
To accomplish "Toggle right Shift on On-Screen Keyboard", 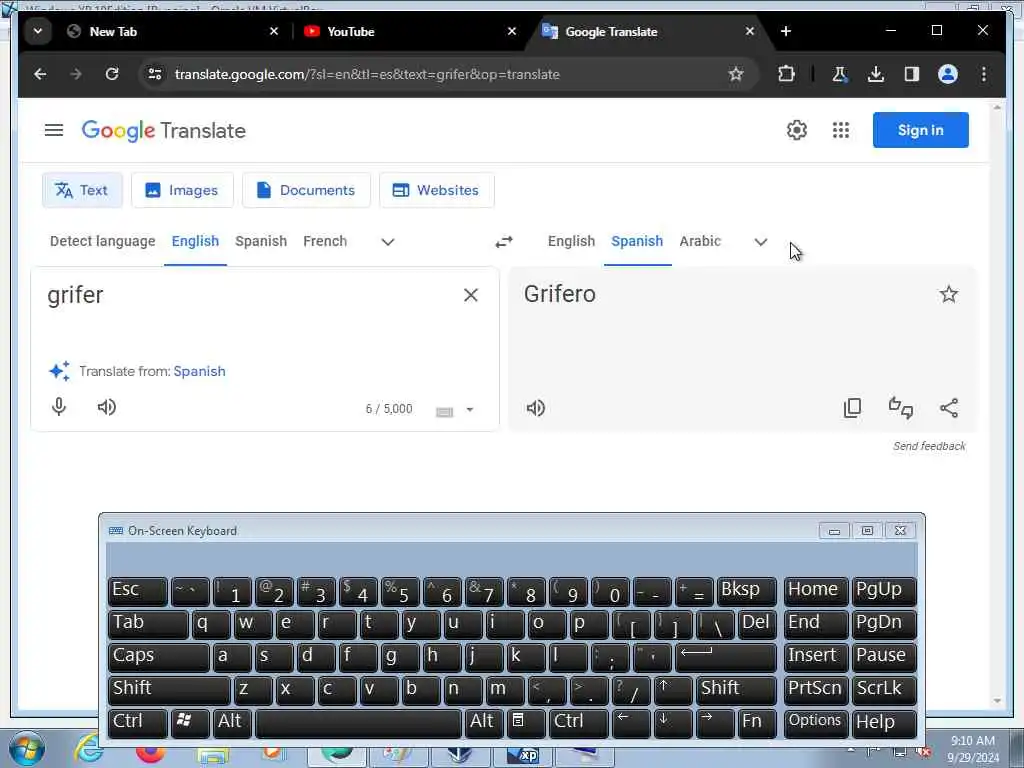I will click(x=736, y=689).
